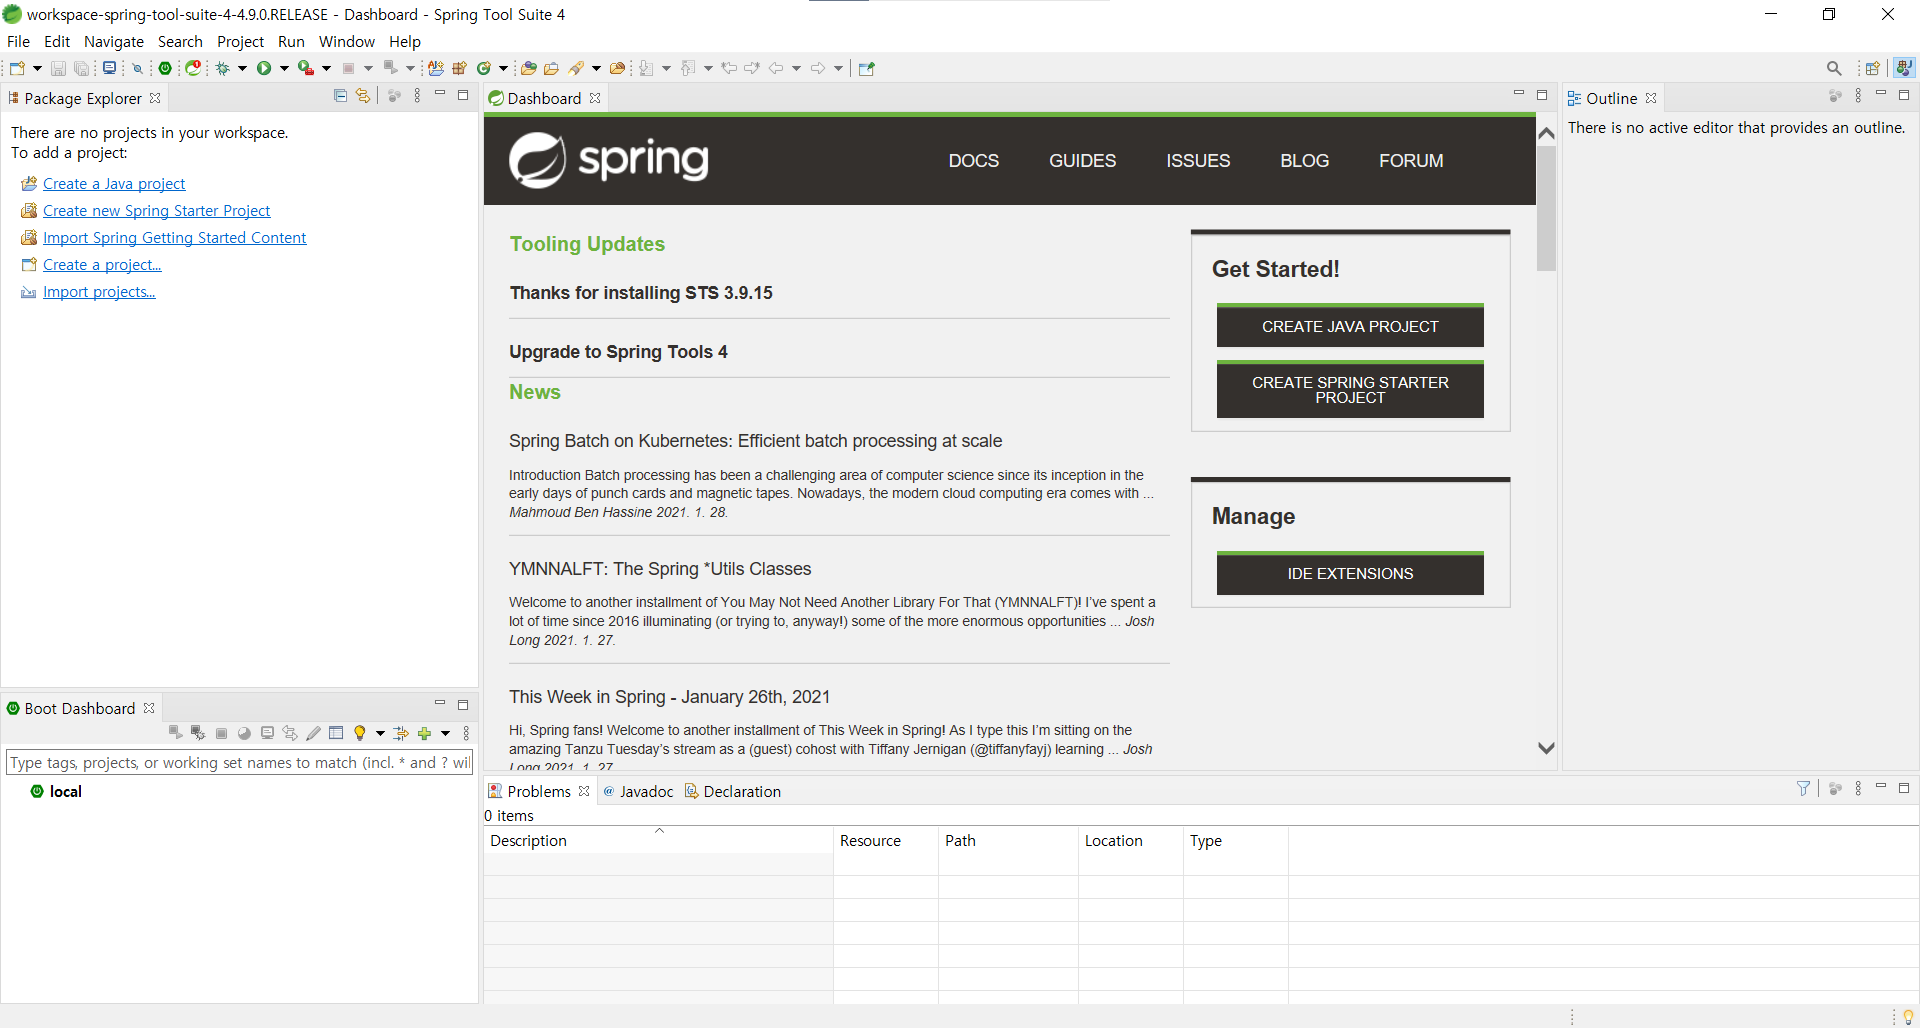Click Boot Dashboard green plus add icon
The image size is (1920, 1028).
coord(424,733)
